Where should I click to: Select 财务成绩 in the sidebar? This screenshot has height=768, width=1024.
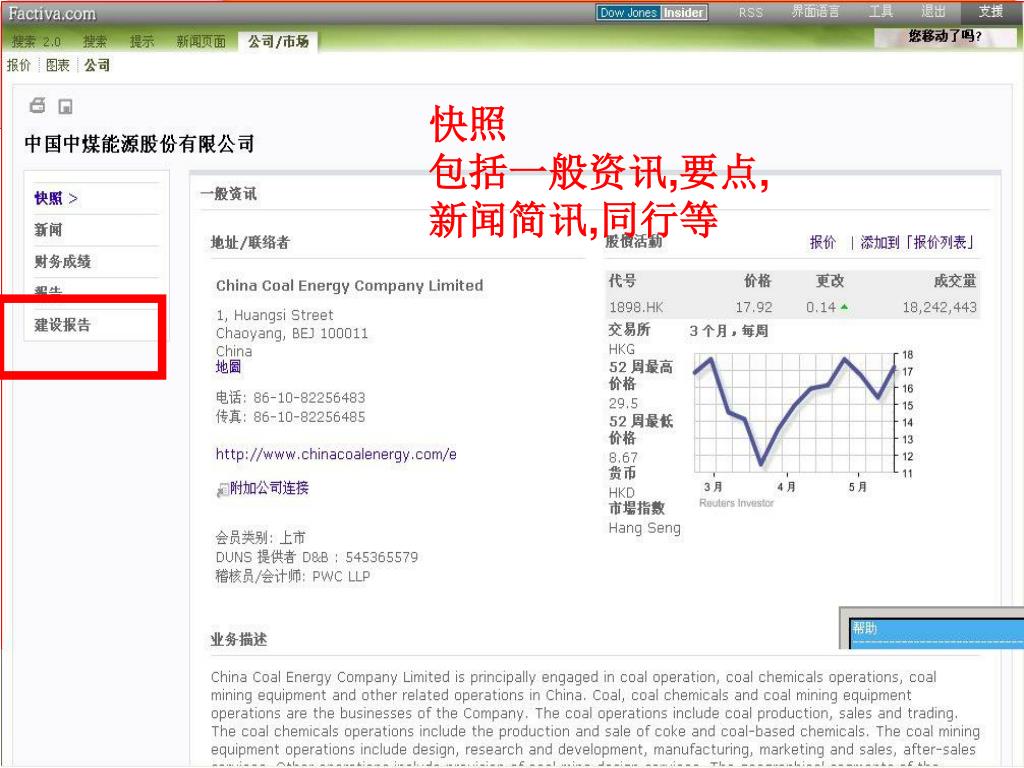pos(63,262)
